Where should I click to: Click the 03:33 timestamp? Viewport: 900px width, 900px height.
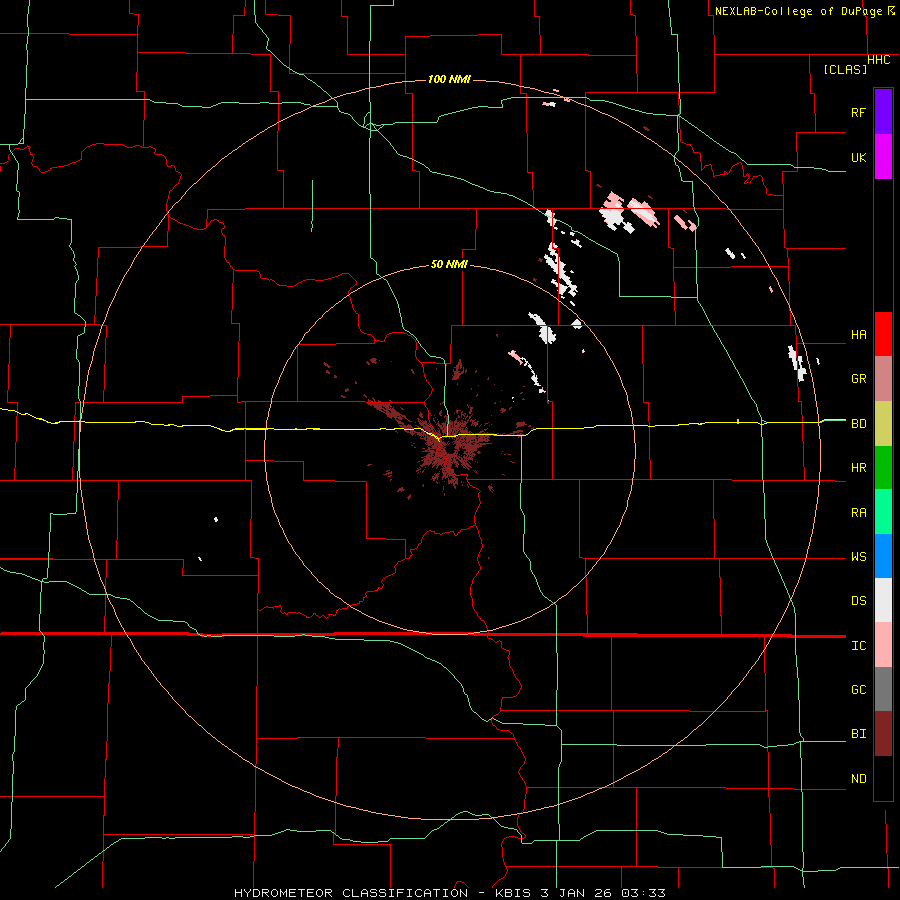(646, 893)
